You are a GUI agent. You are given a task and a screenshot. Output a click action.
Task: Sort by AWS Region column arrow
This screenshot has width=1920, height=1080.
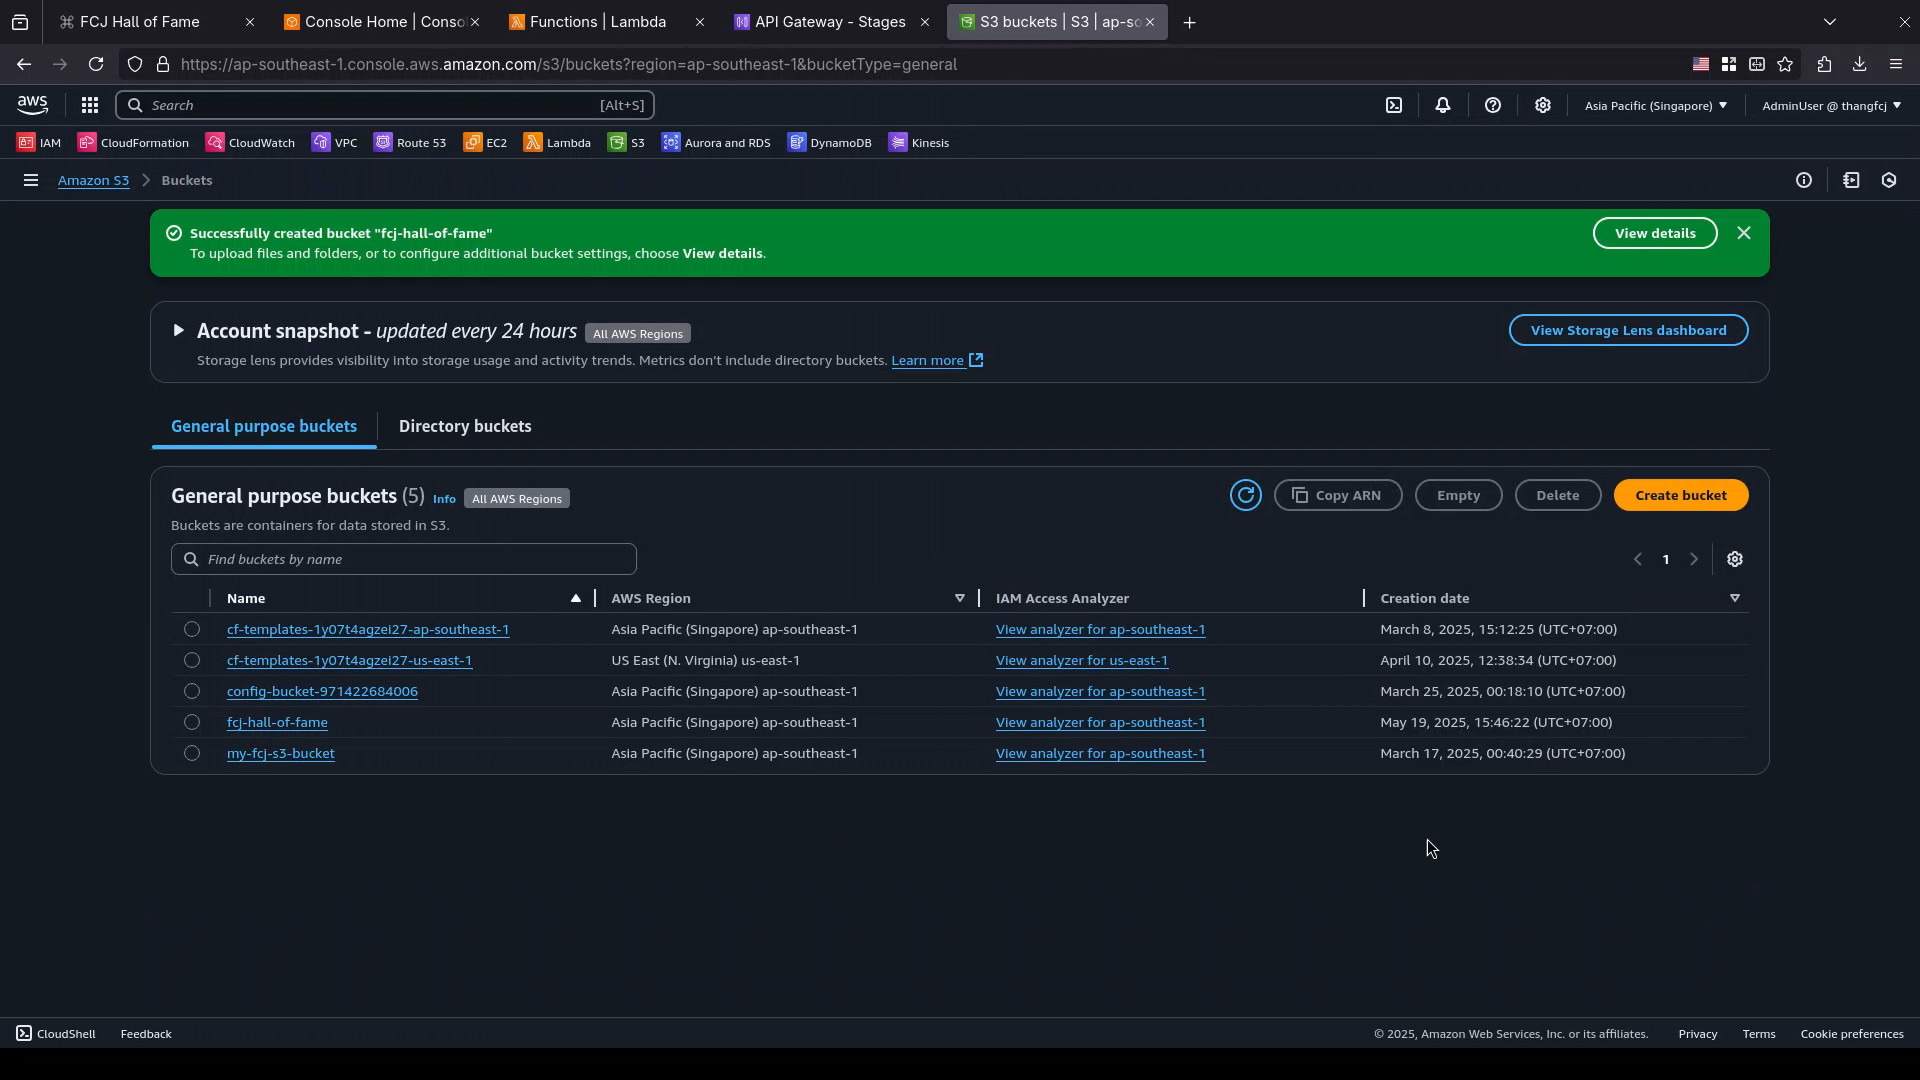point(960,598)
